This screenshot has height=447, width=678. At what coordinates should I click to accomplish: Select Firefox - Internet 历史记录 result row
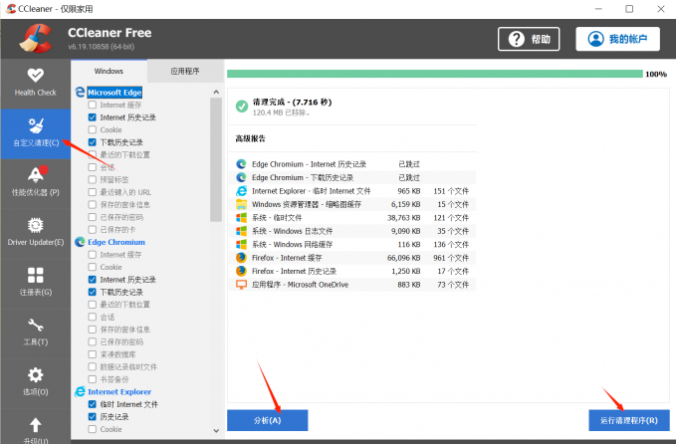click(x=352, y=271)
